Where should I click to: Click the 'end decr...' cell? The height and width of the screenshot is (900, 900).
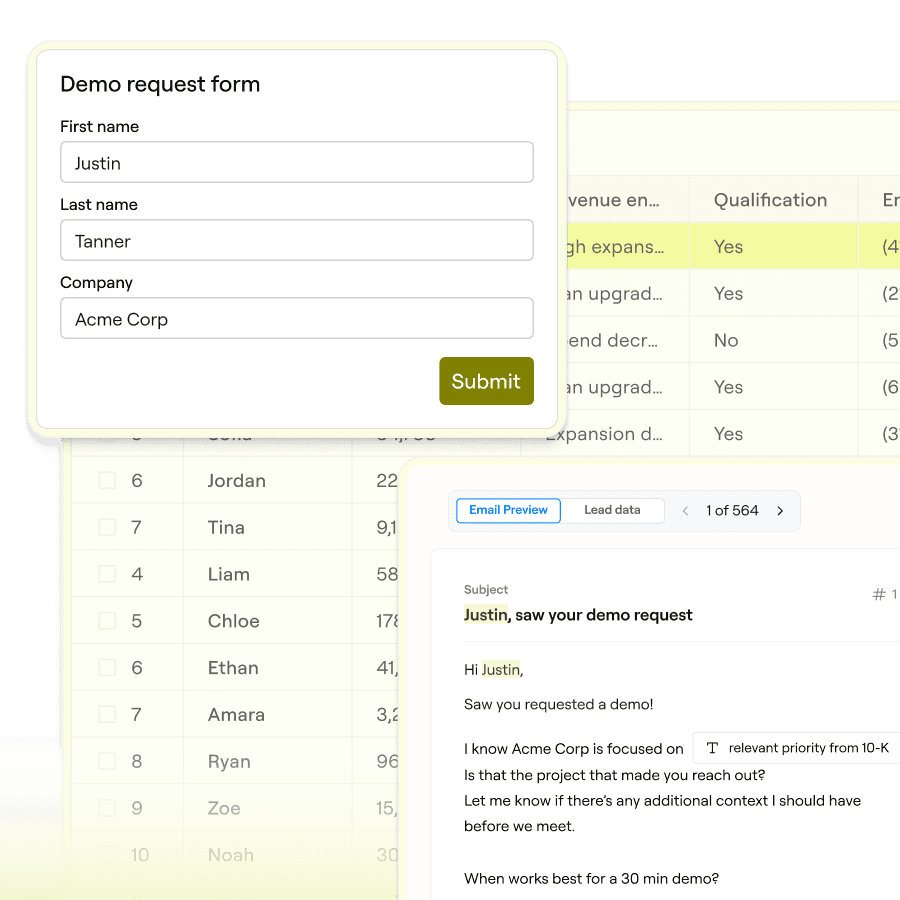click(x=628, y=340)
